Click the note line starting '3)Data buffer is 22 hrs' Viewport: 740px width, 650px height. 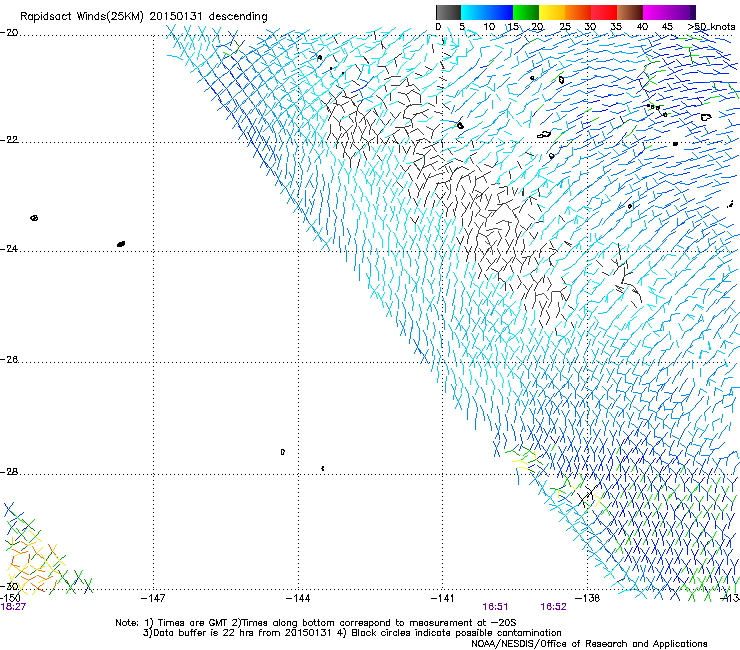(352, 633)
